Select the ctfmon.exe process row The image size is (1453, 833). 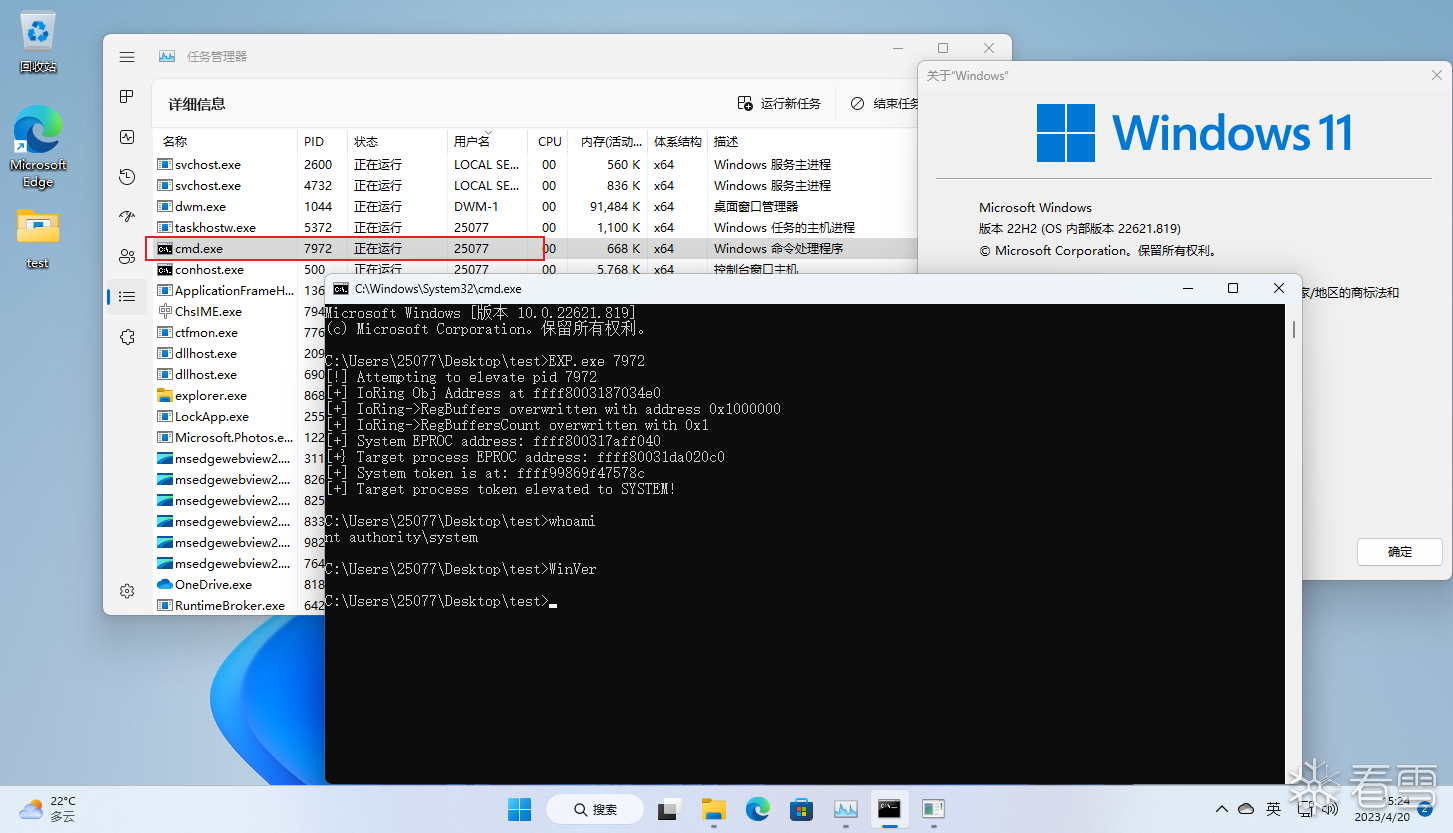(x=239, y=332)
